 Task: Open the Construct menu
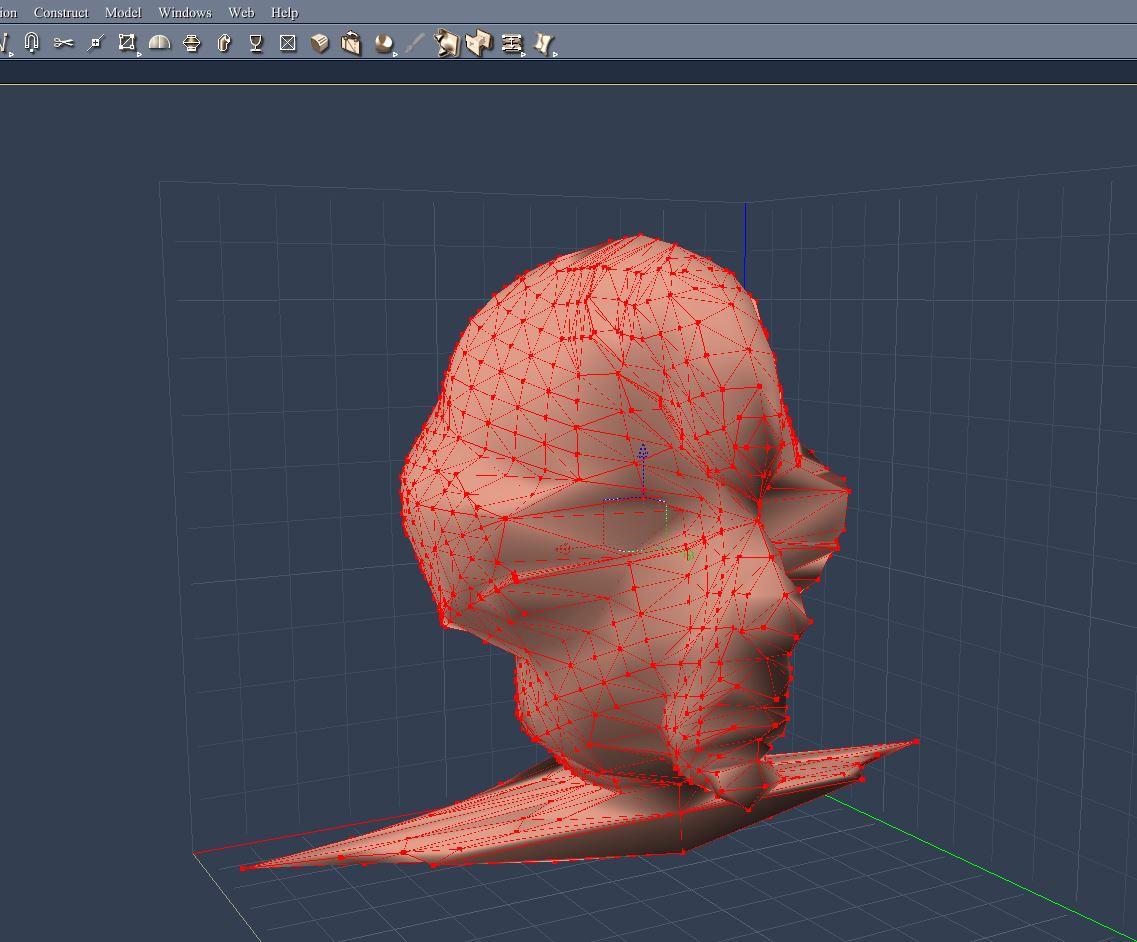click(x=61, y=12)
